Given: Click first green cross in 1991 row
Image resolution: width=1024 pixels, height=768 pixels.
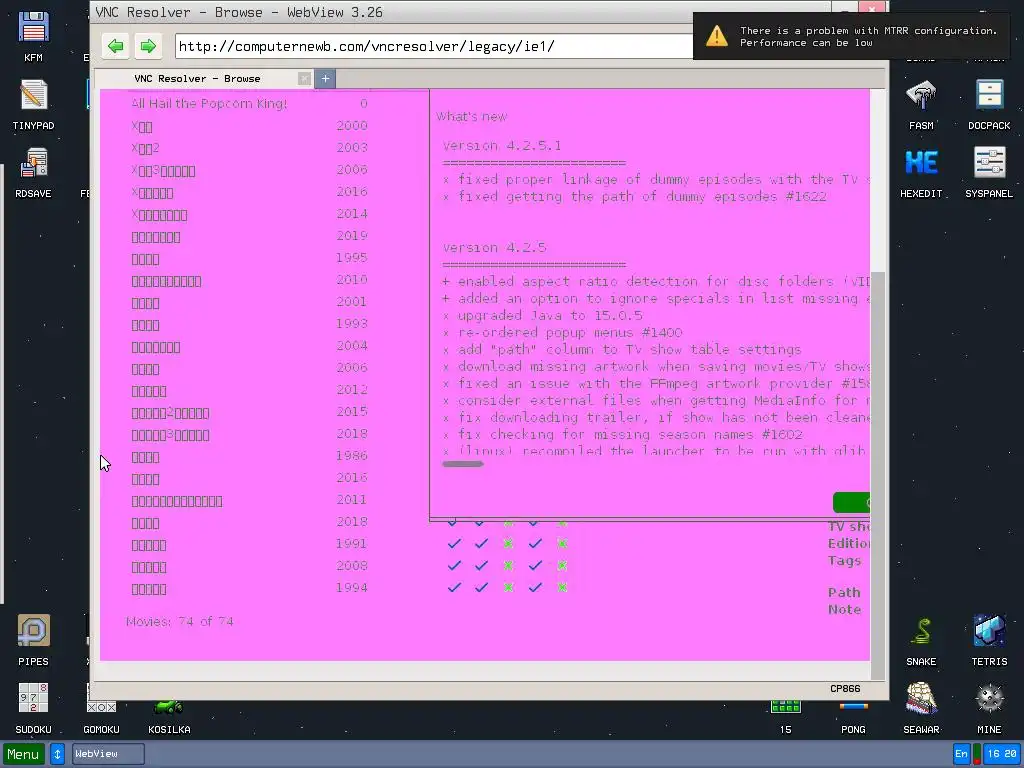Looking at the screenshot, I should pyautogui.click(x=508, y=543).
